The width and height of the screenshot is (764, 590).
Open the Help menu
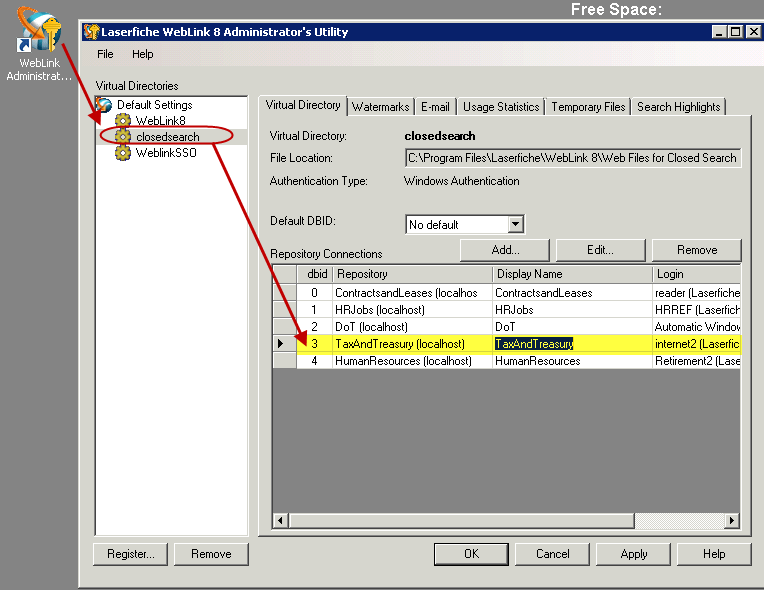(x=142, y=54)
